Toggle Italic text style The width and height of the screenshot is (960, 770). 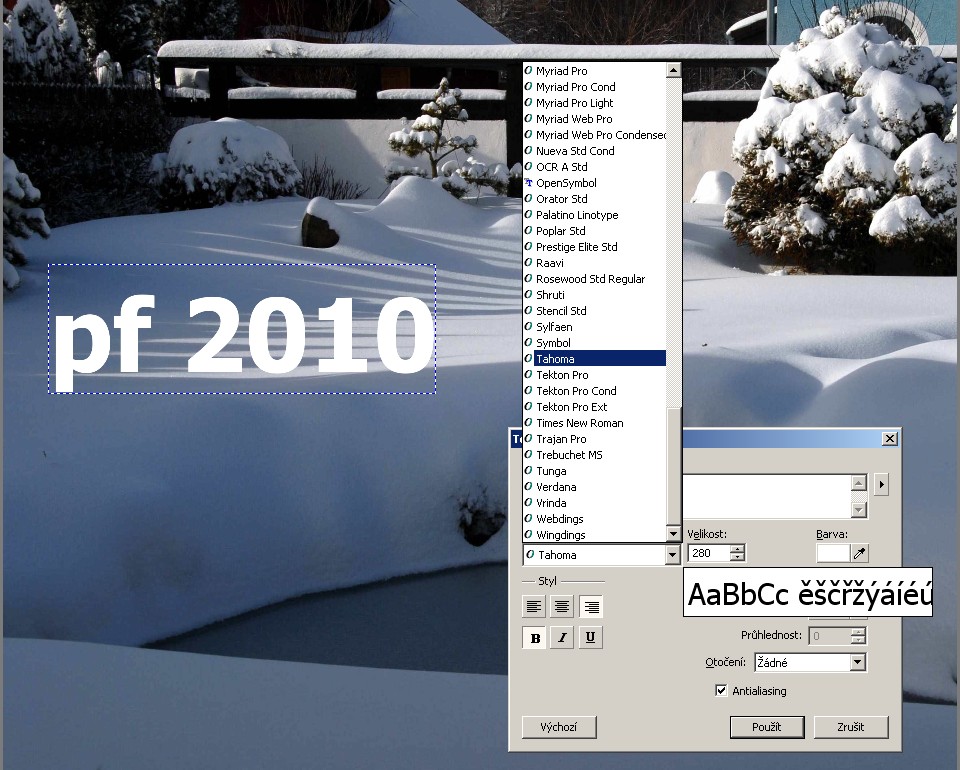pyautogui.click(x=562, y=638)
